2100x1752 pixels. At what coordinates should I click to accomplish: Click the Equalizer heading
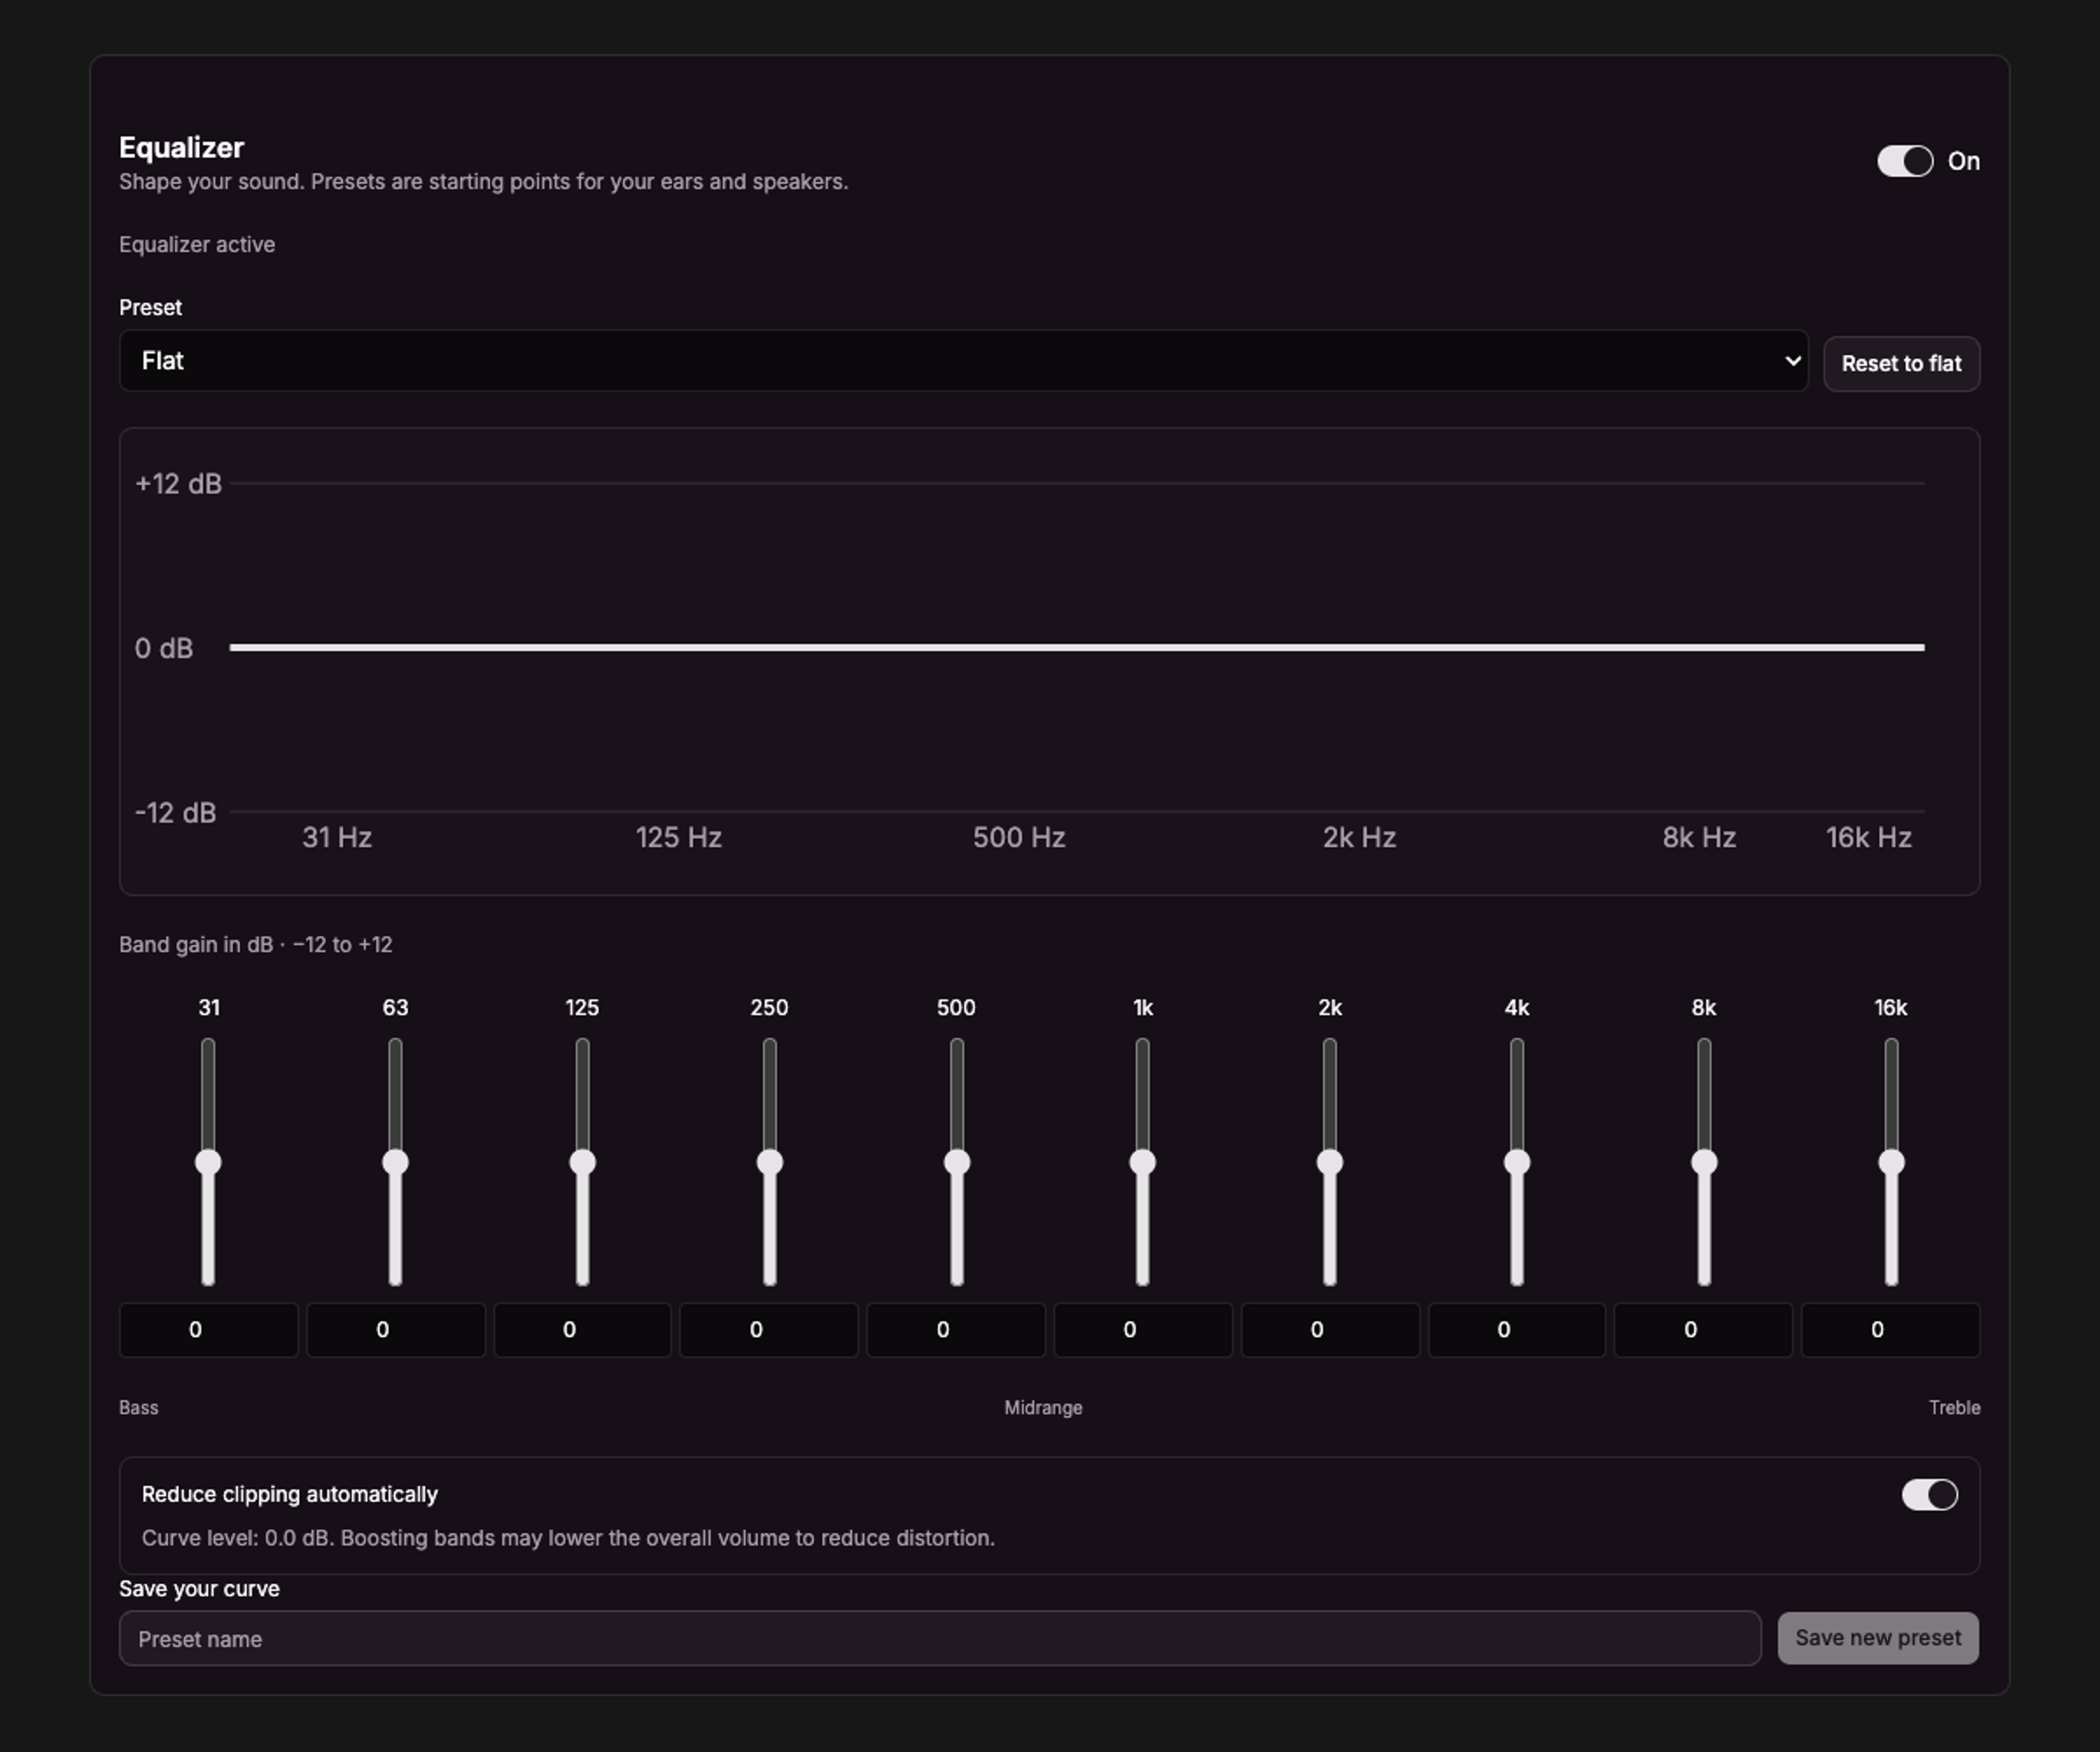(181, 147)
